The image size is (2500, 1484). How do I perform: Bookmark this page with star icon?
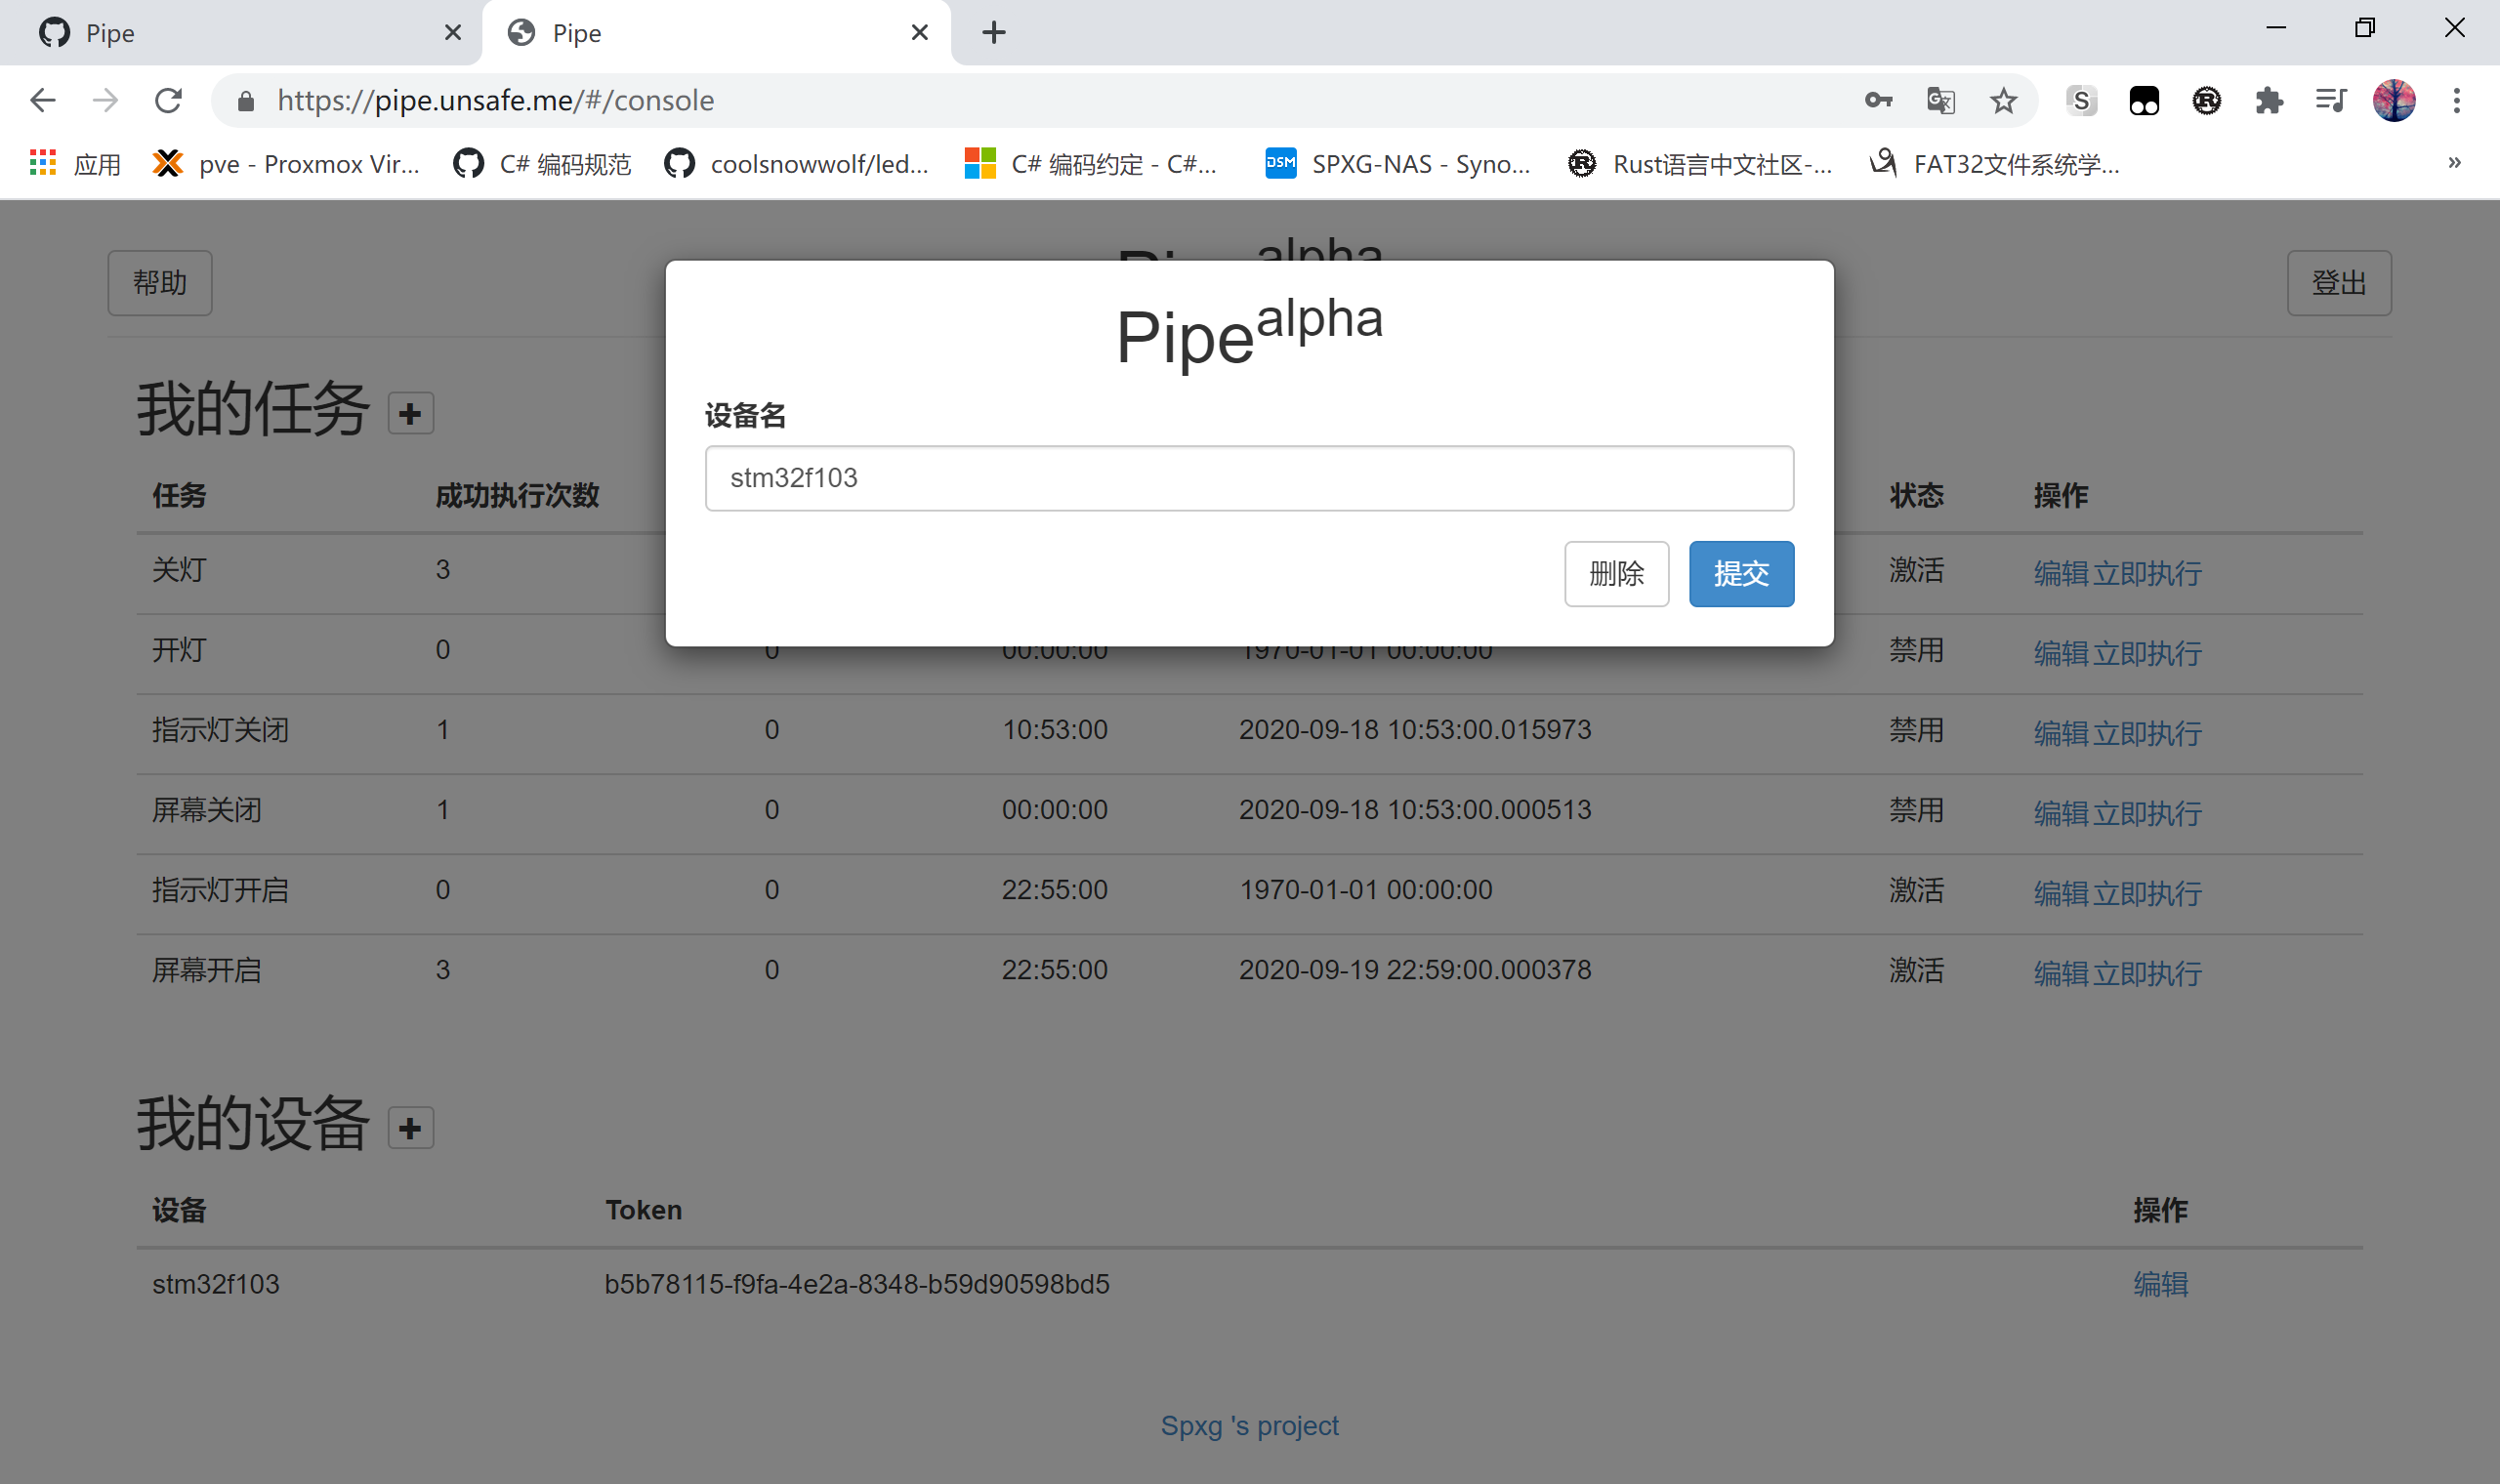(x=2002, y=100)
